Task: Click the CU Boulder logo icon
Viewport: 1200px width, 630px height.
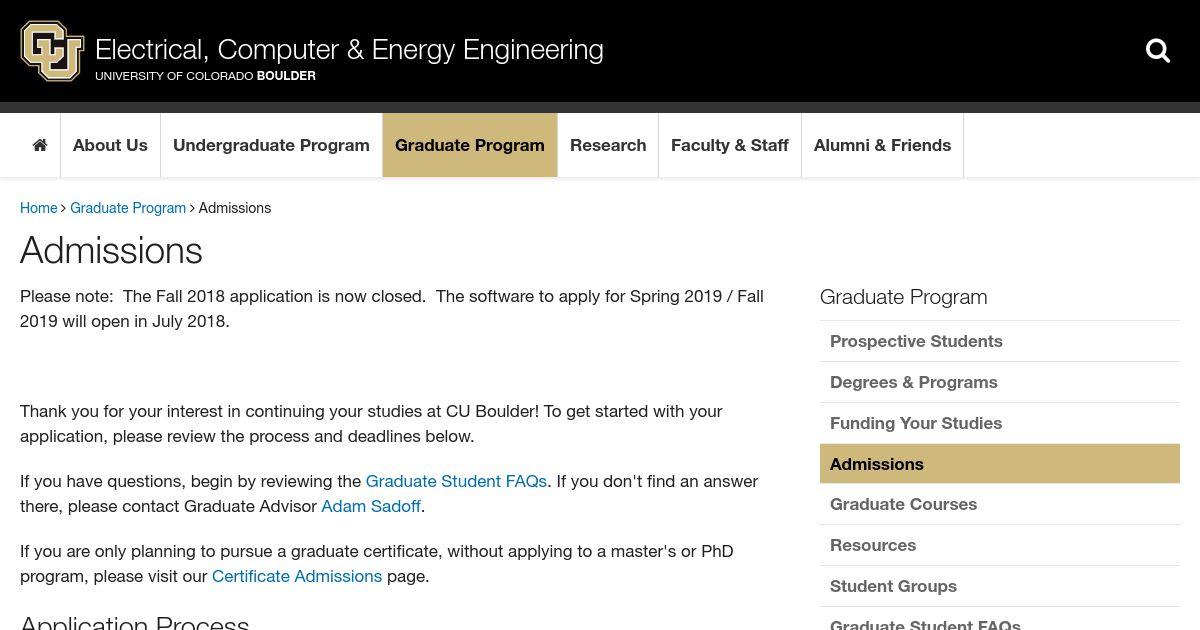Action: (52, 51)
